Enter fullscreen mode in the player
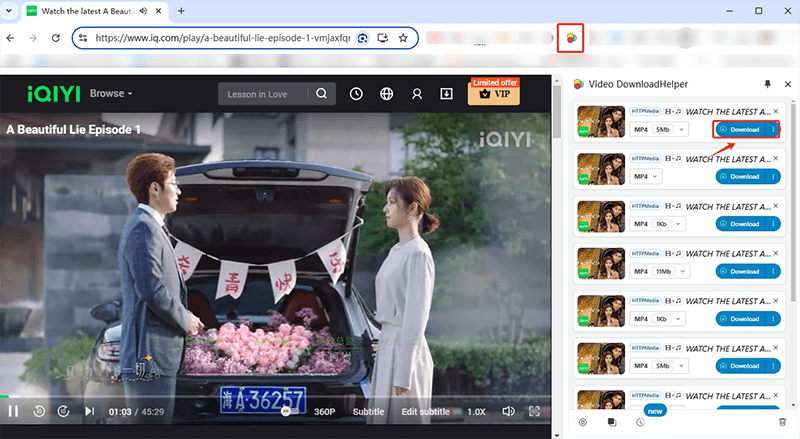800x439 pixels. (534, 411)
